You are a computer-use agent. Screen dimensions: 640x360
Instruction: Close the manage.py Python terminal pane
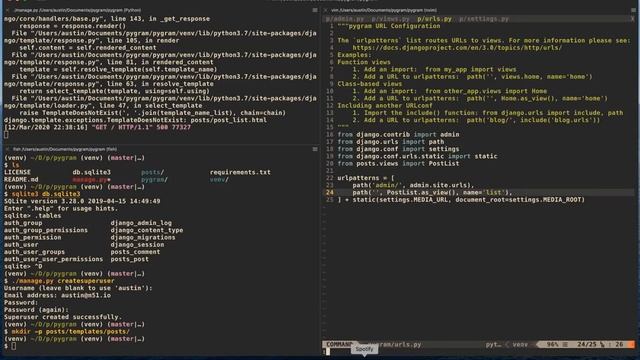click(7, 10)
